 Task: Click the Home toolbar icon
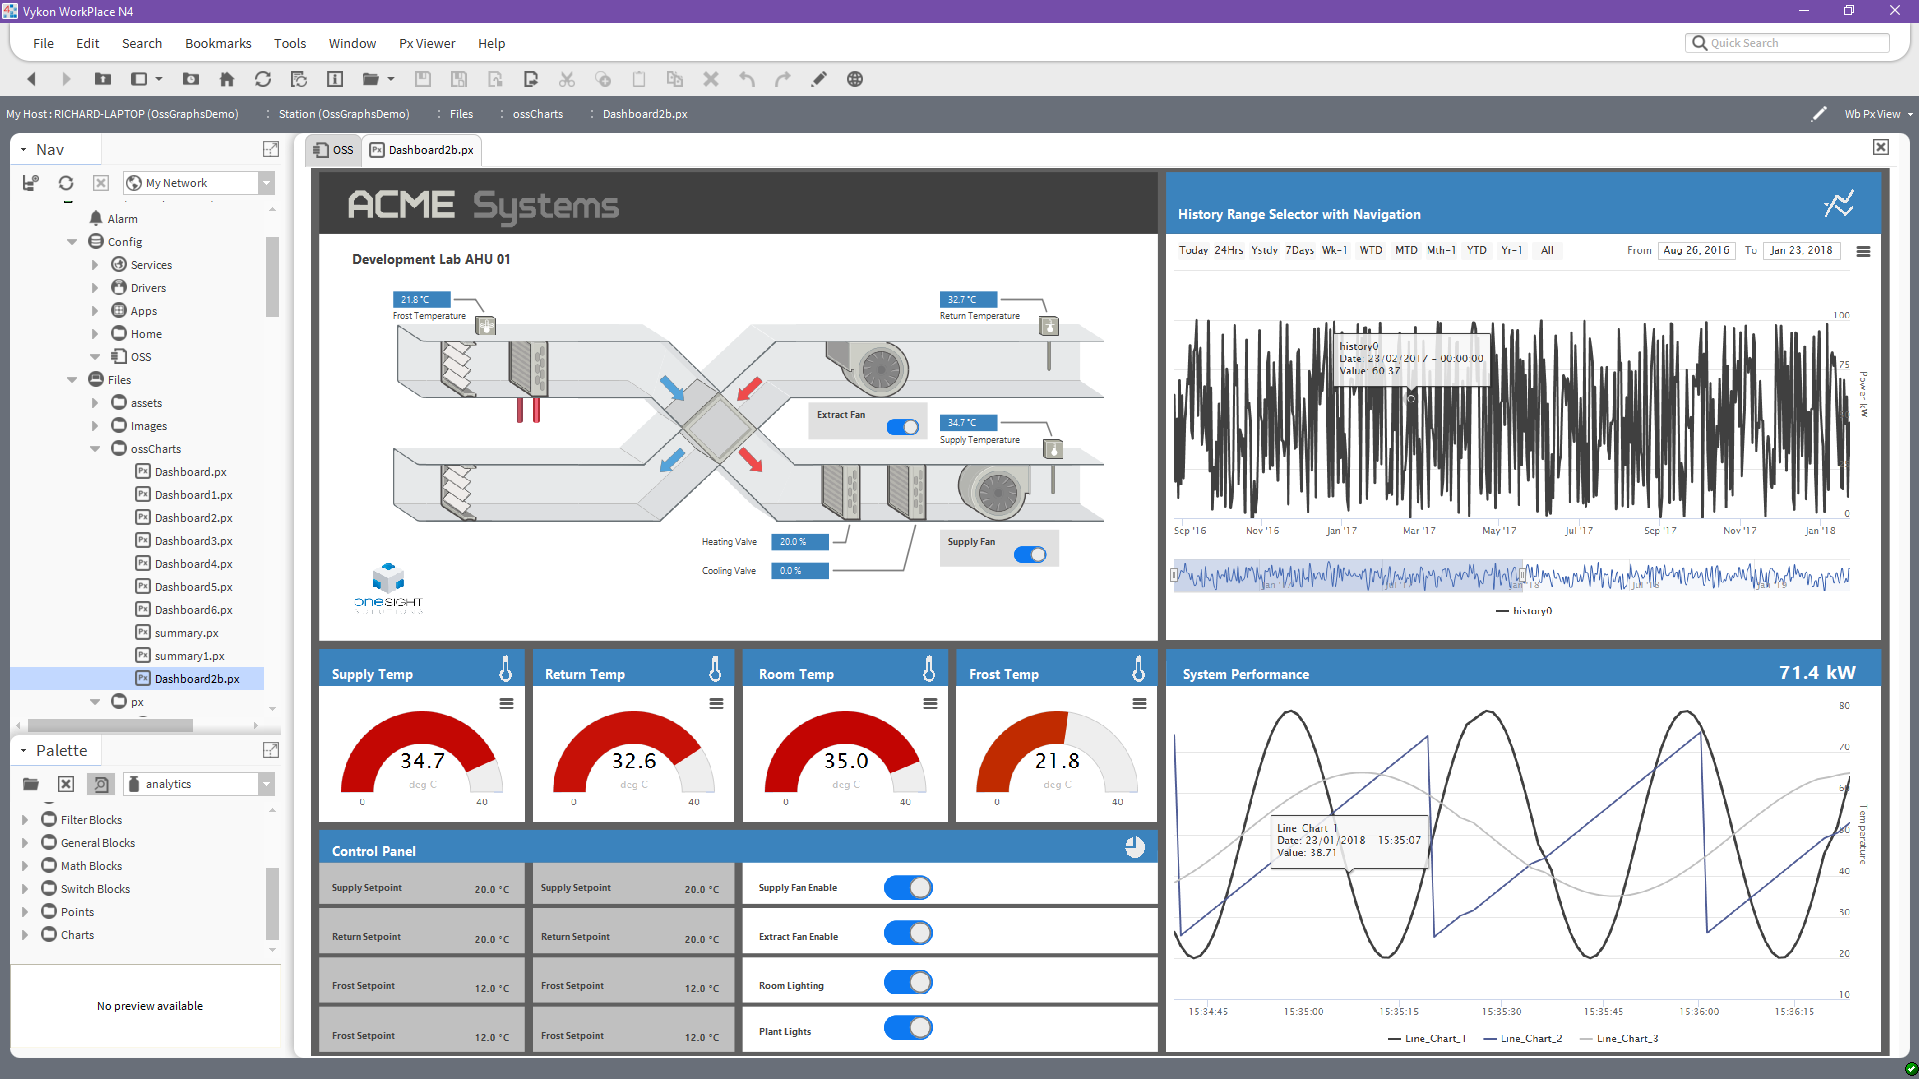[227, 79]
